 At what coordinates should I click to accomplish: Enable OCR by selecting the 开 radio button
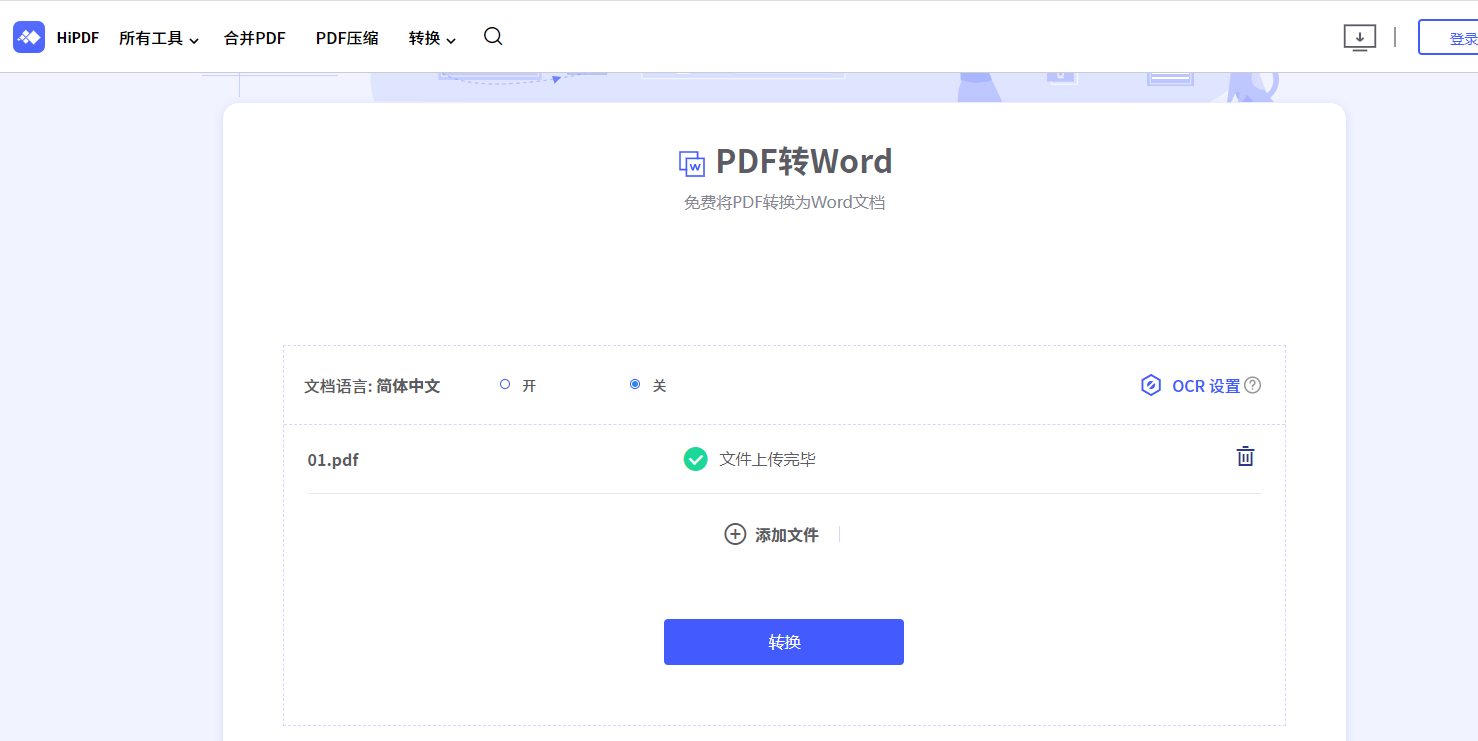505,383
